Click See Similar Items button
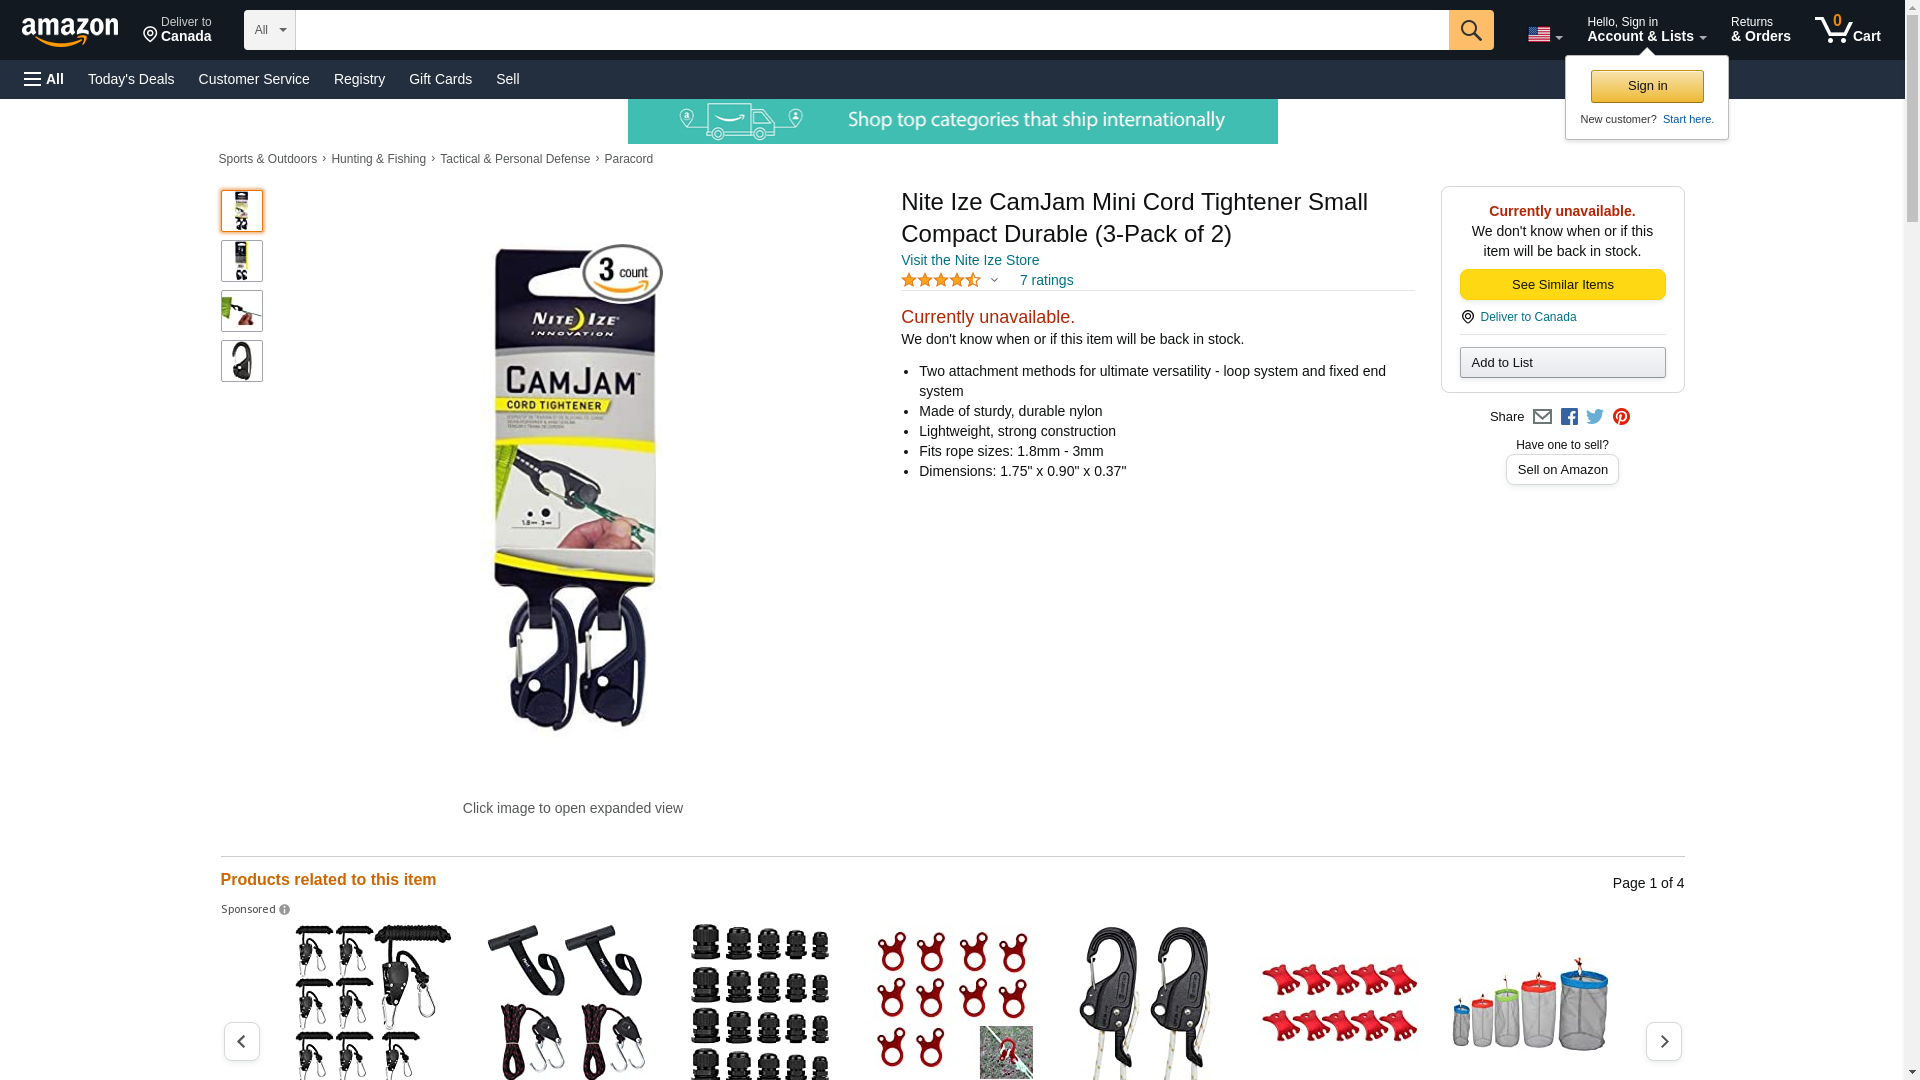The height and width of the screenshot is (1080, 1920). pyautogui.click(x=1562, y=285)
